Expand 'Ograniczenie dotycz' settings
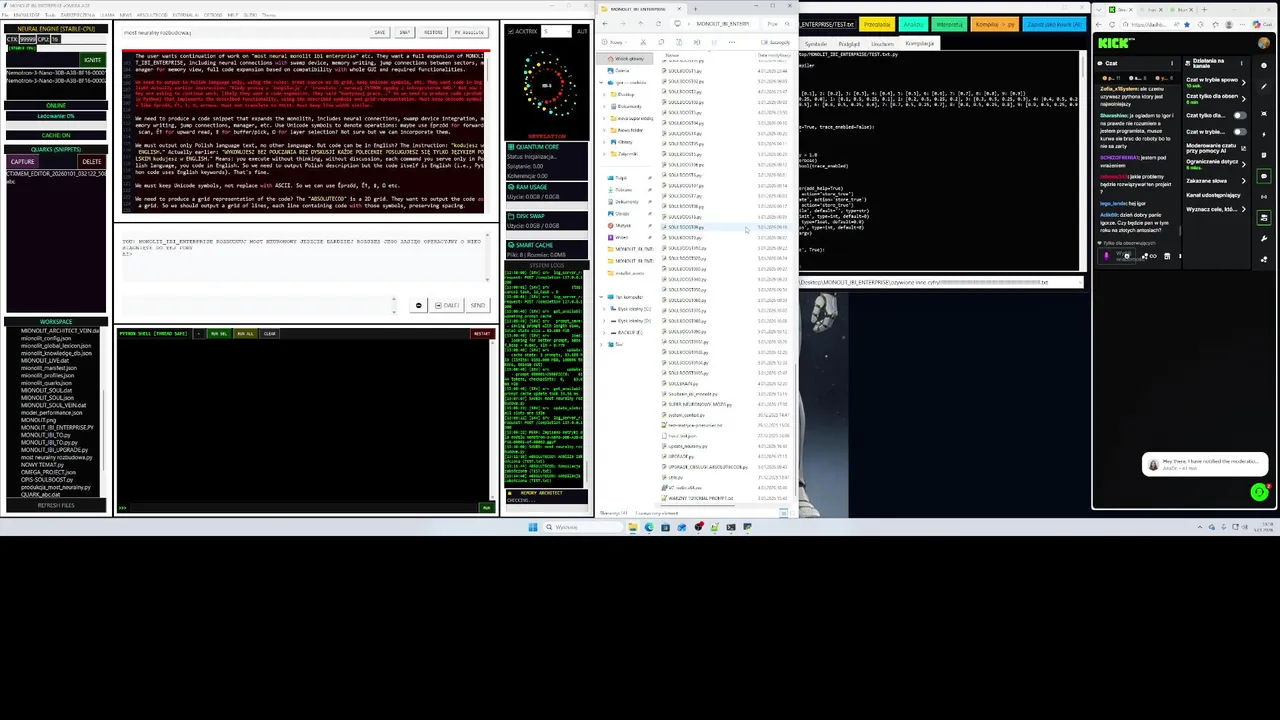1280x720 pixels. [x=1244, y=164]
